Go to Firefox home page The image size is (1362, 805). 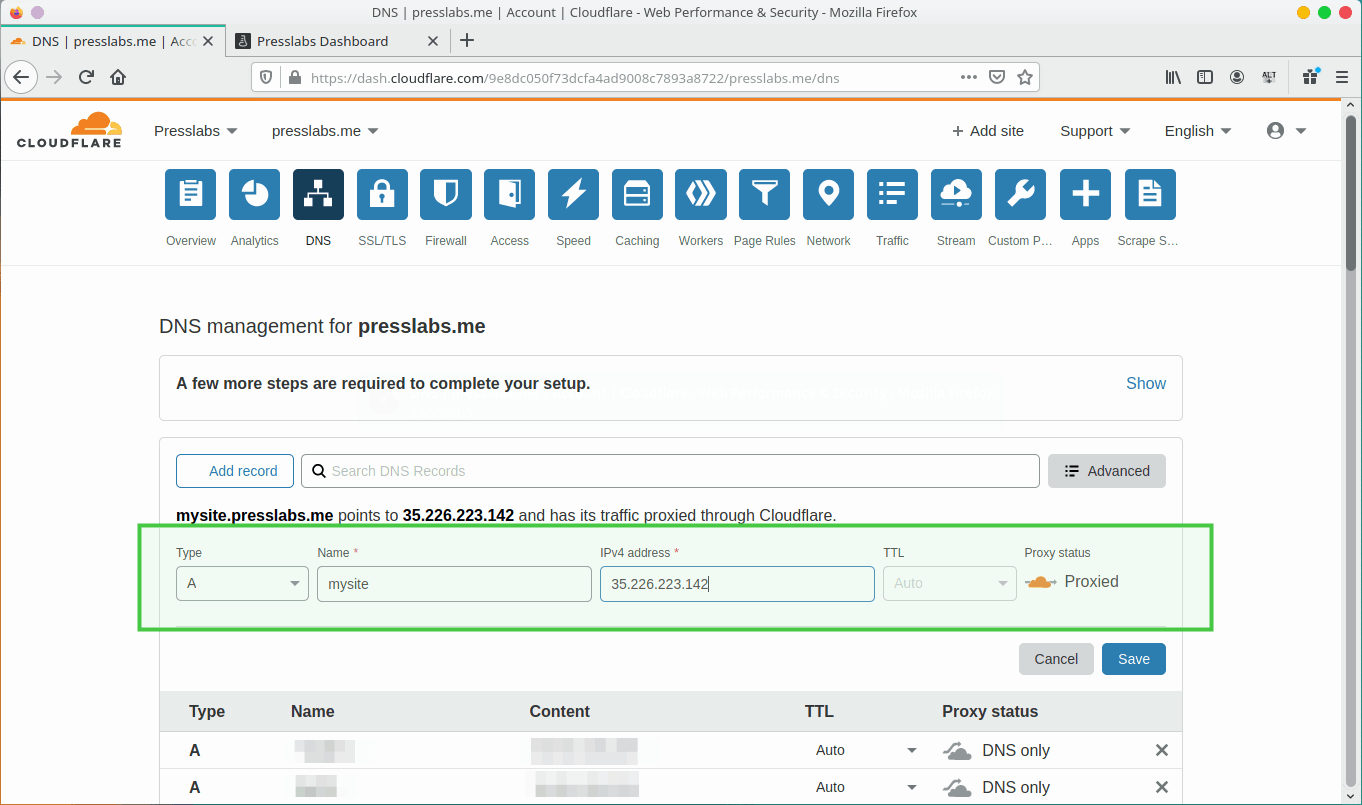[x=118, y=77]
